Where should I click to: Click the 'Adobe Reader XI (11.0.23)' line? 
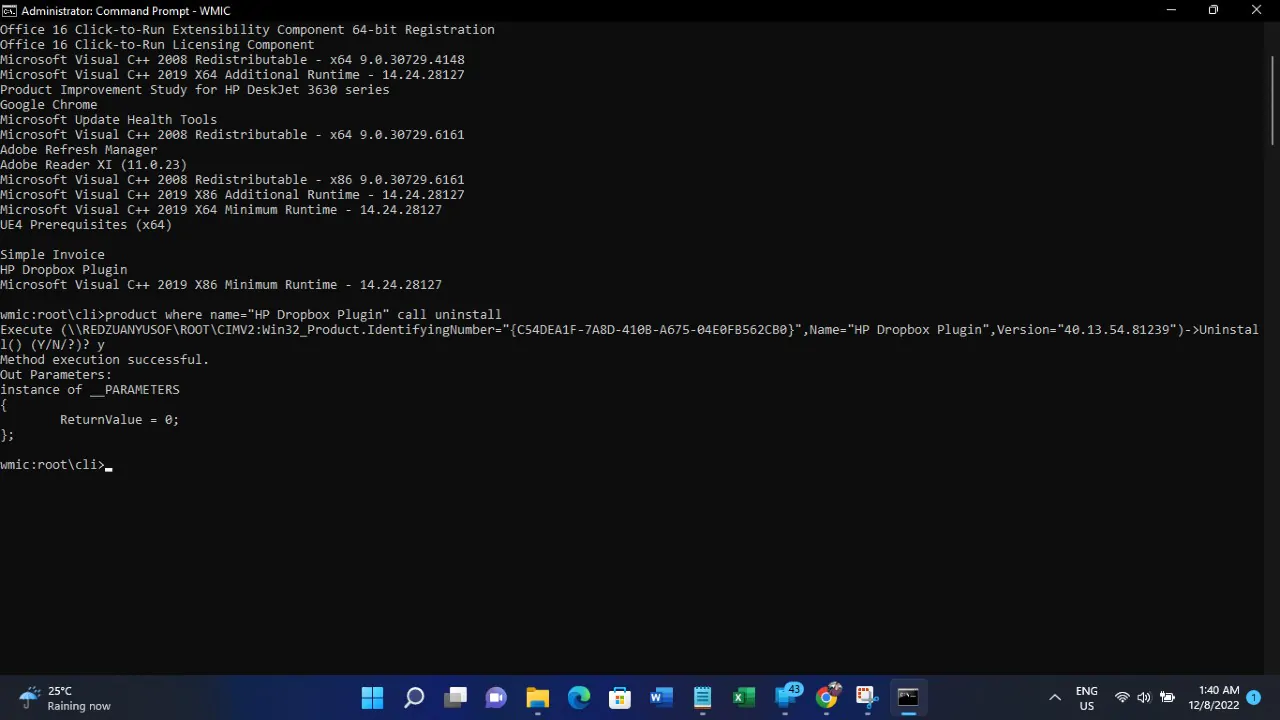pos(94,165)
